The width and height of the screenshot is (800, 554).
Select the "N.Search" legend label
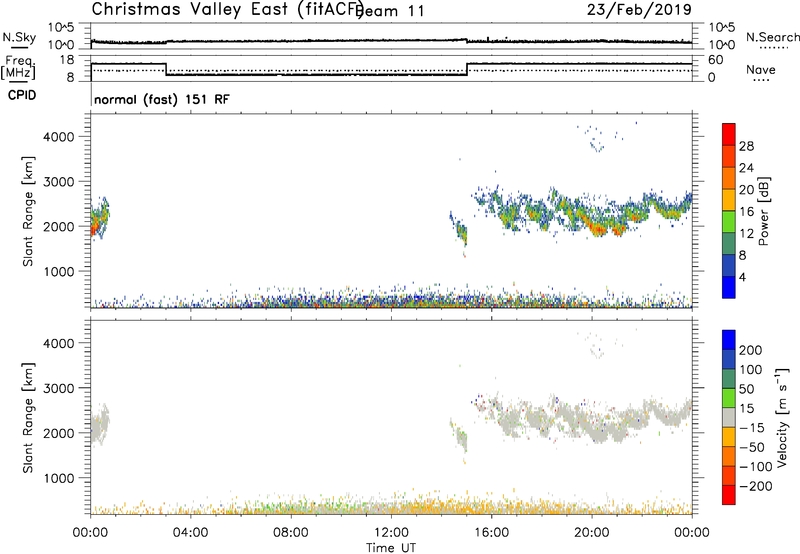click(x=772, y=37)
